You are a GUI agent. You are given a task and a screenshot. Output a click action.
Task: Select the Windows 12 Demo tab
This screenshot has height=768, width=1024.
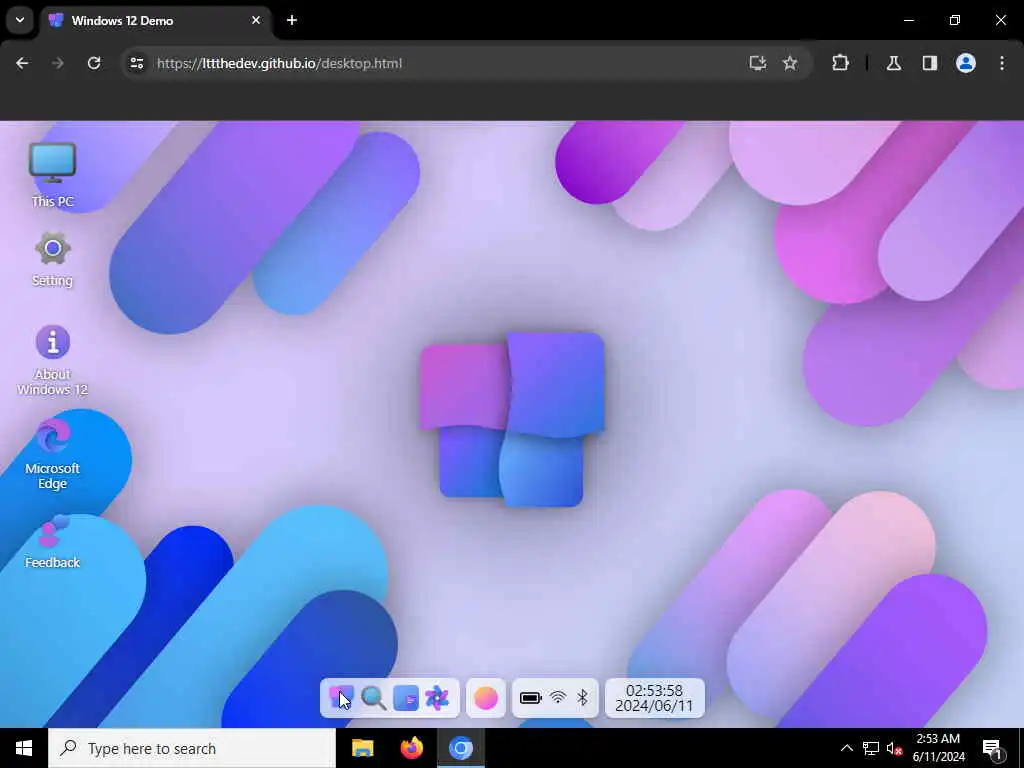pos(155,20)
